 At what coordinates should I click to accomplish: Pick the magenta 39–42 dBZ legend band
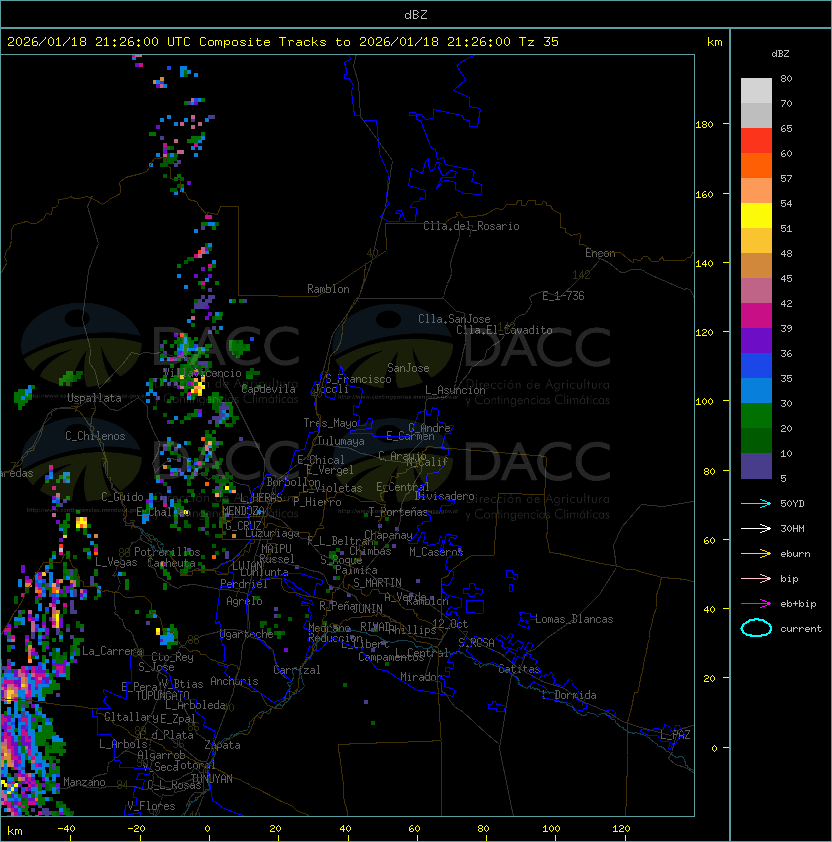tap(756, 316)
